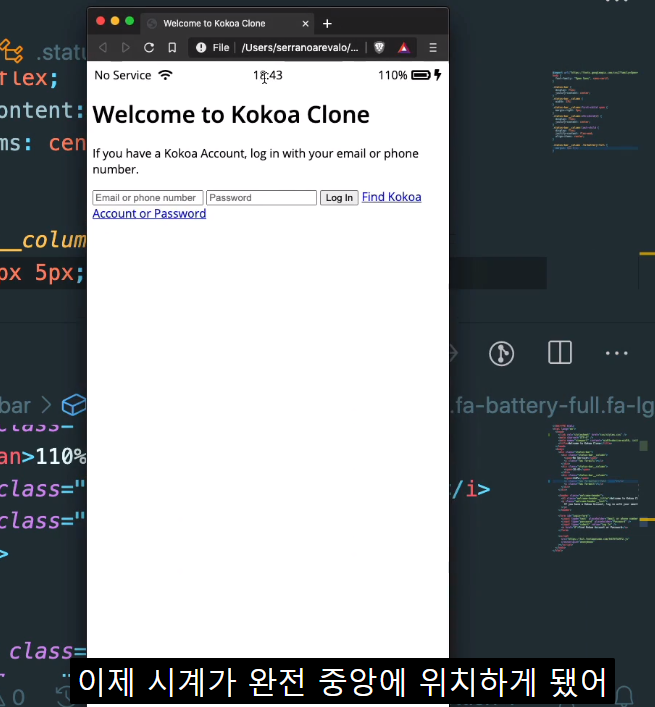Click the battery icon in page status bar
This screenshot has width=655, height=707.
(x=421, y=75)
